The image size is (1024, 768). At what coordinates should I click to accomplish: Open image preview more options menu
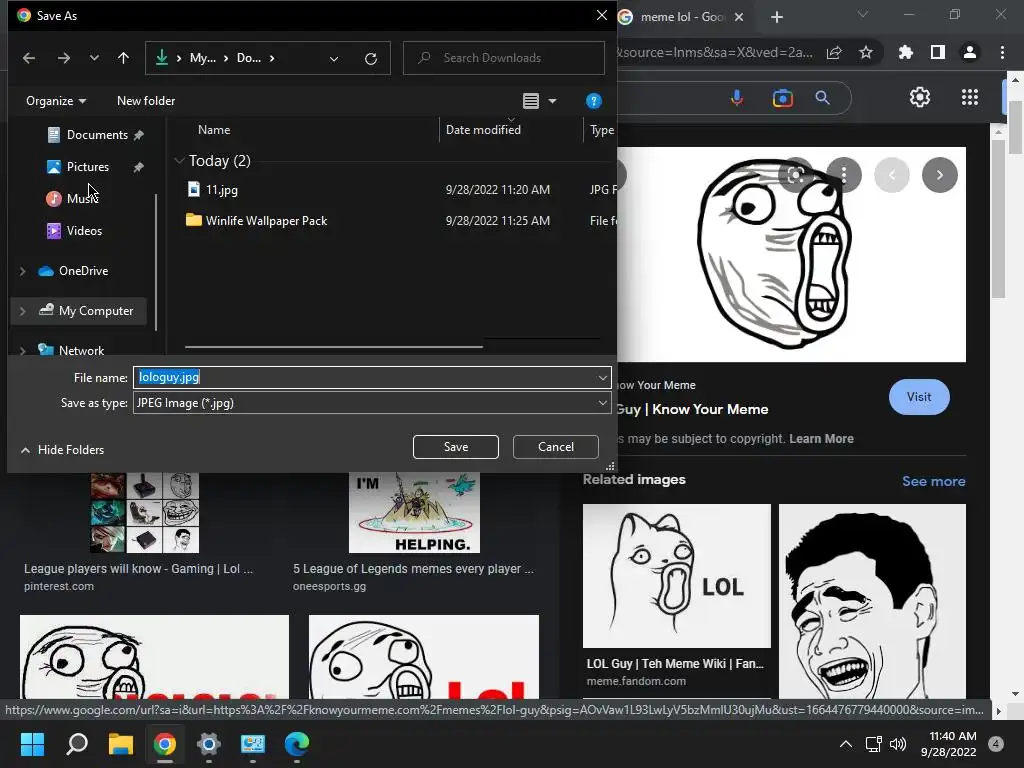pos(844,175)
